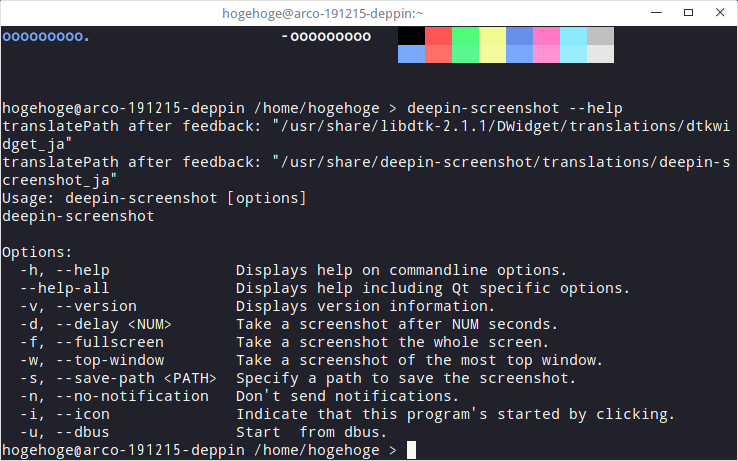Click the yellow color block in top row
Image resolution: width=738 pixels, height=461 pixels.
(492, 36)
